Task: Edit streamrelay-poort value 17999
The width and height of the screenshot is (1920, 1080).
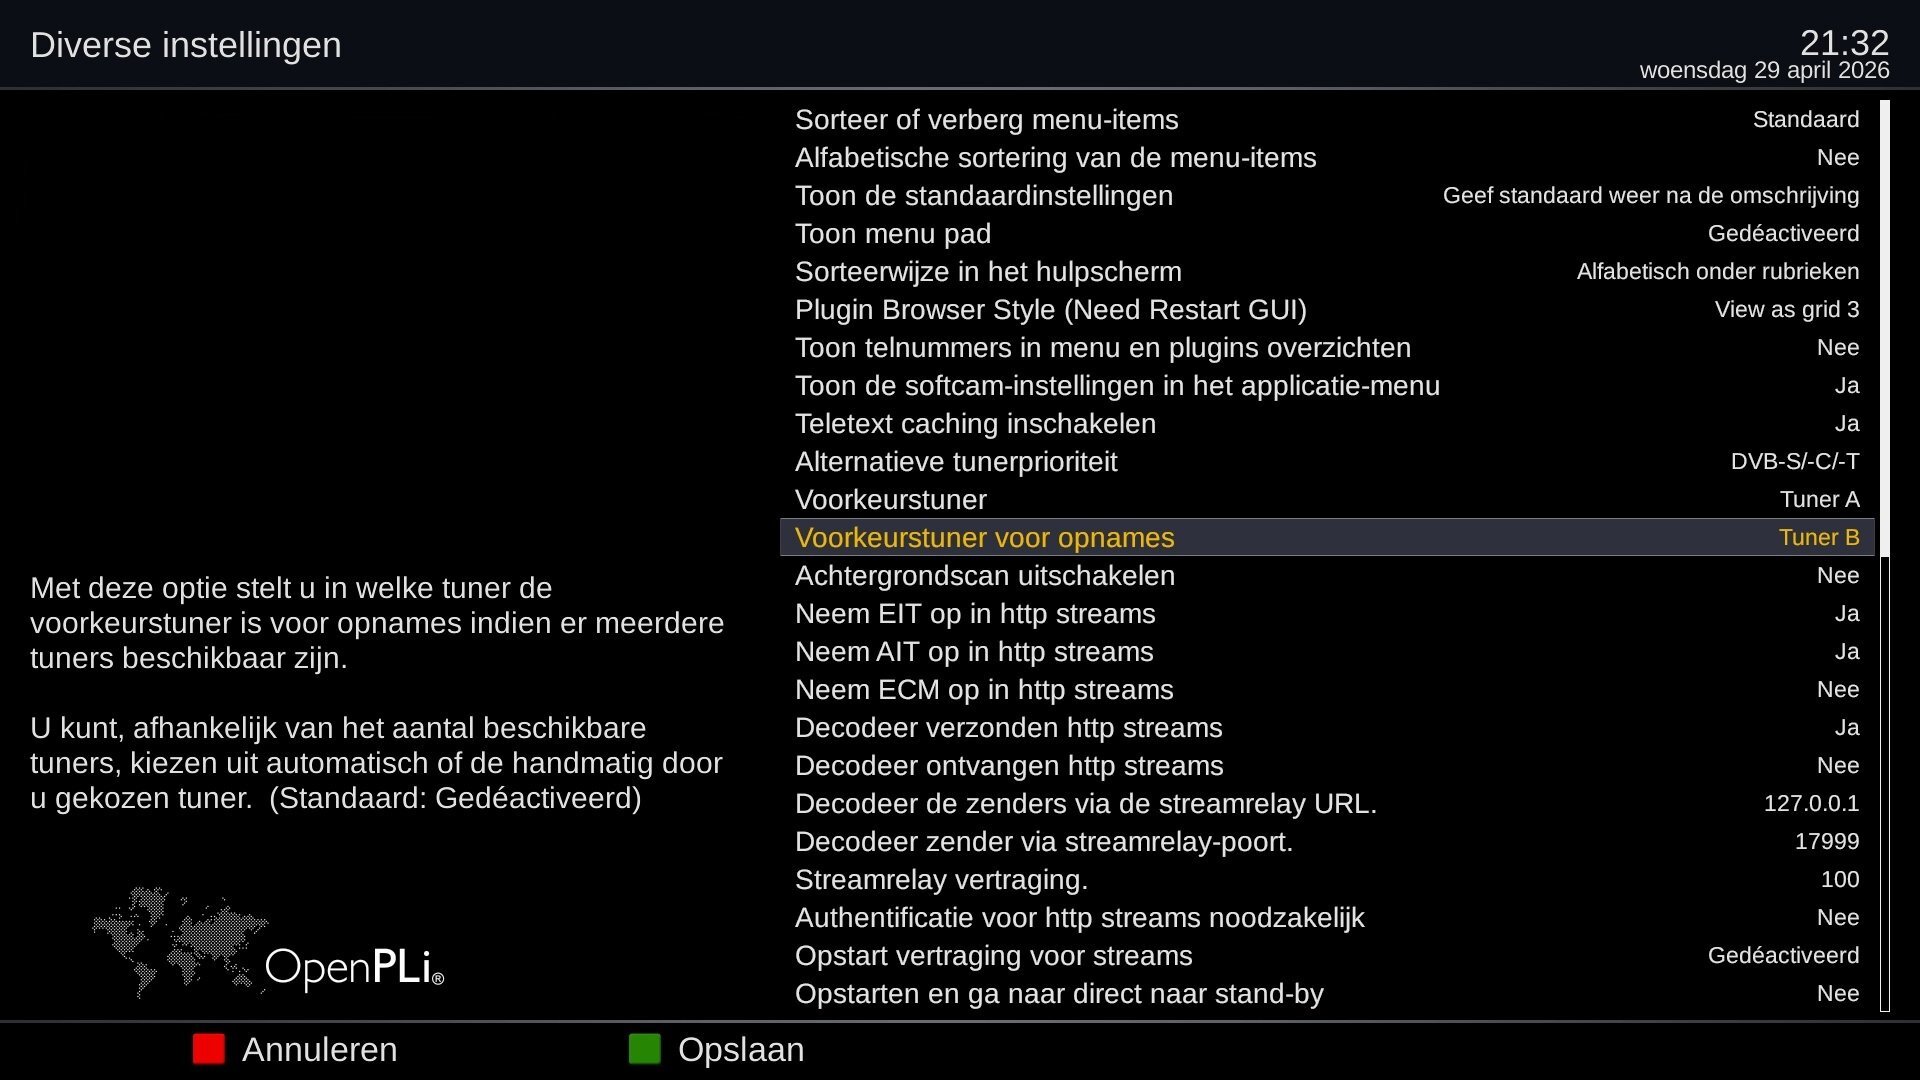Action: coord(1826,842)
